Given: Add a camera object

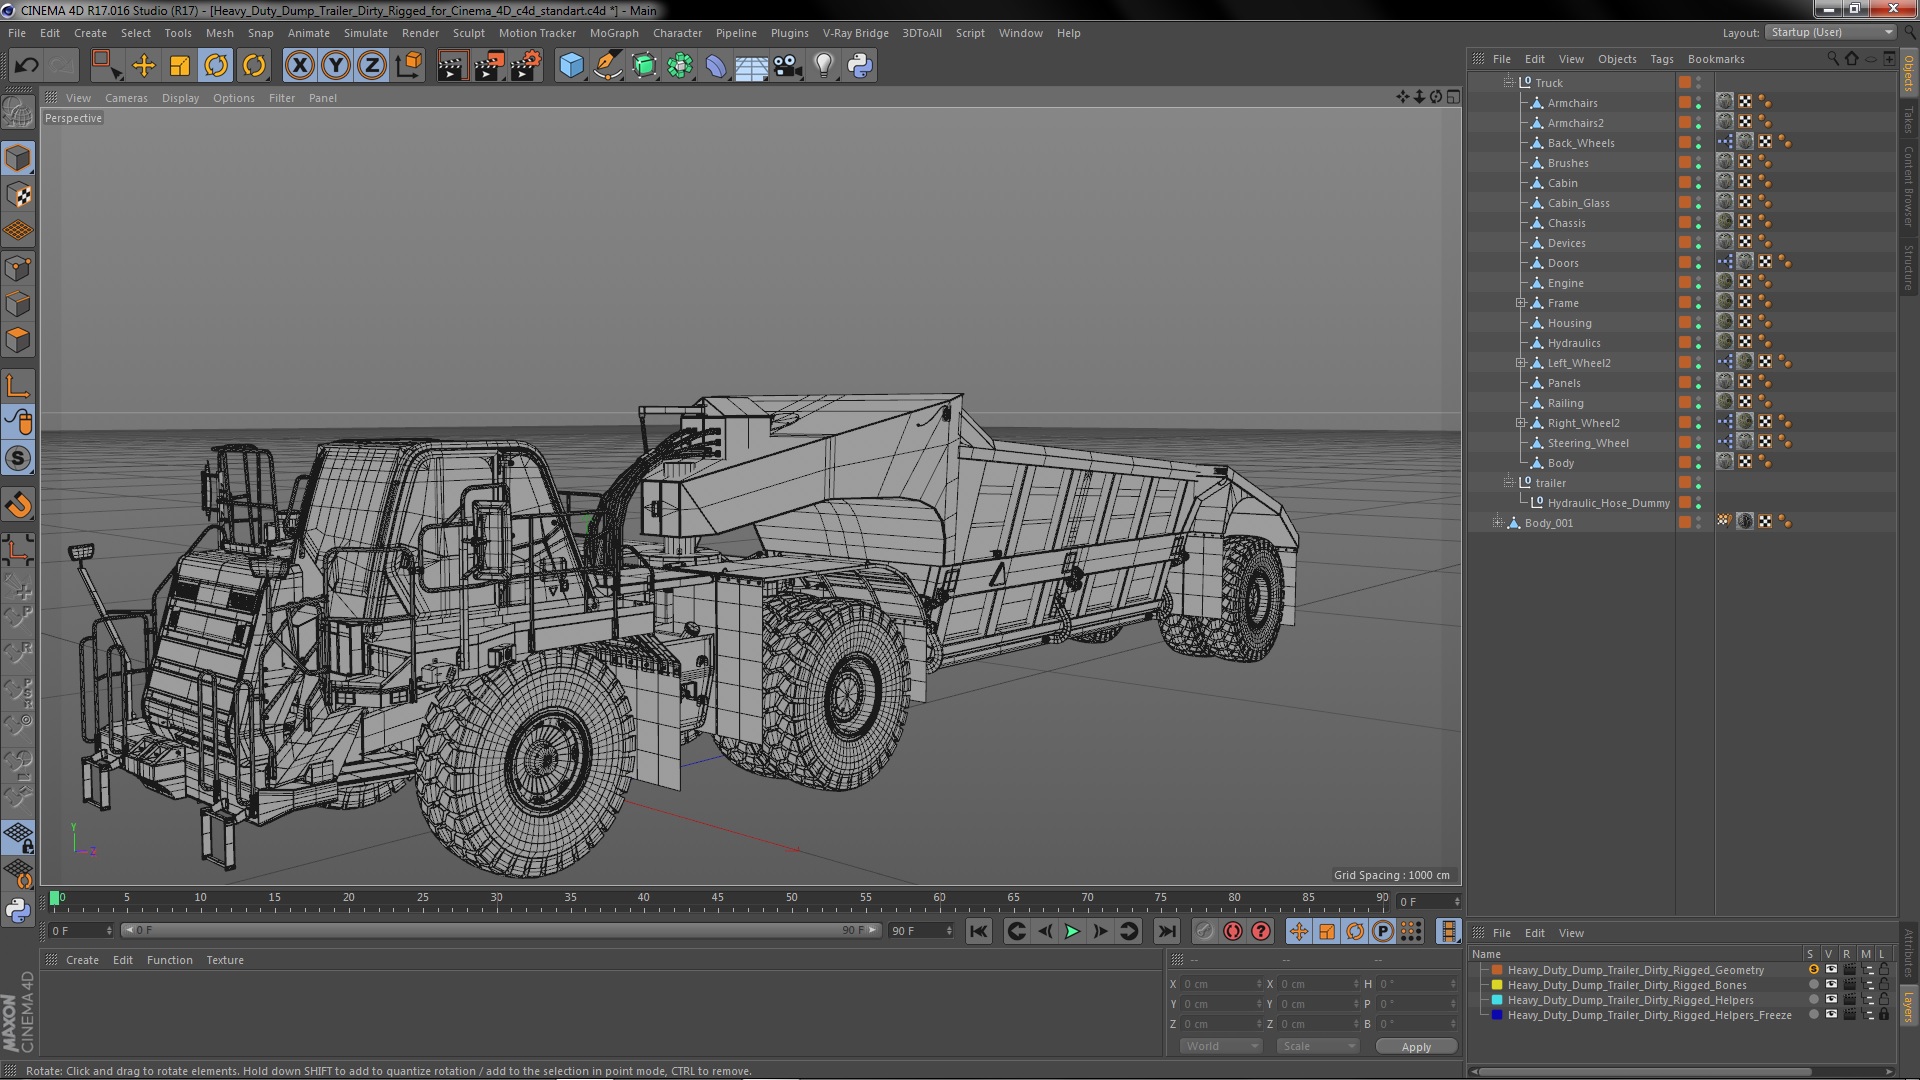Looking at the screenshot, I should [x=788, y=66].
